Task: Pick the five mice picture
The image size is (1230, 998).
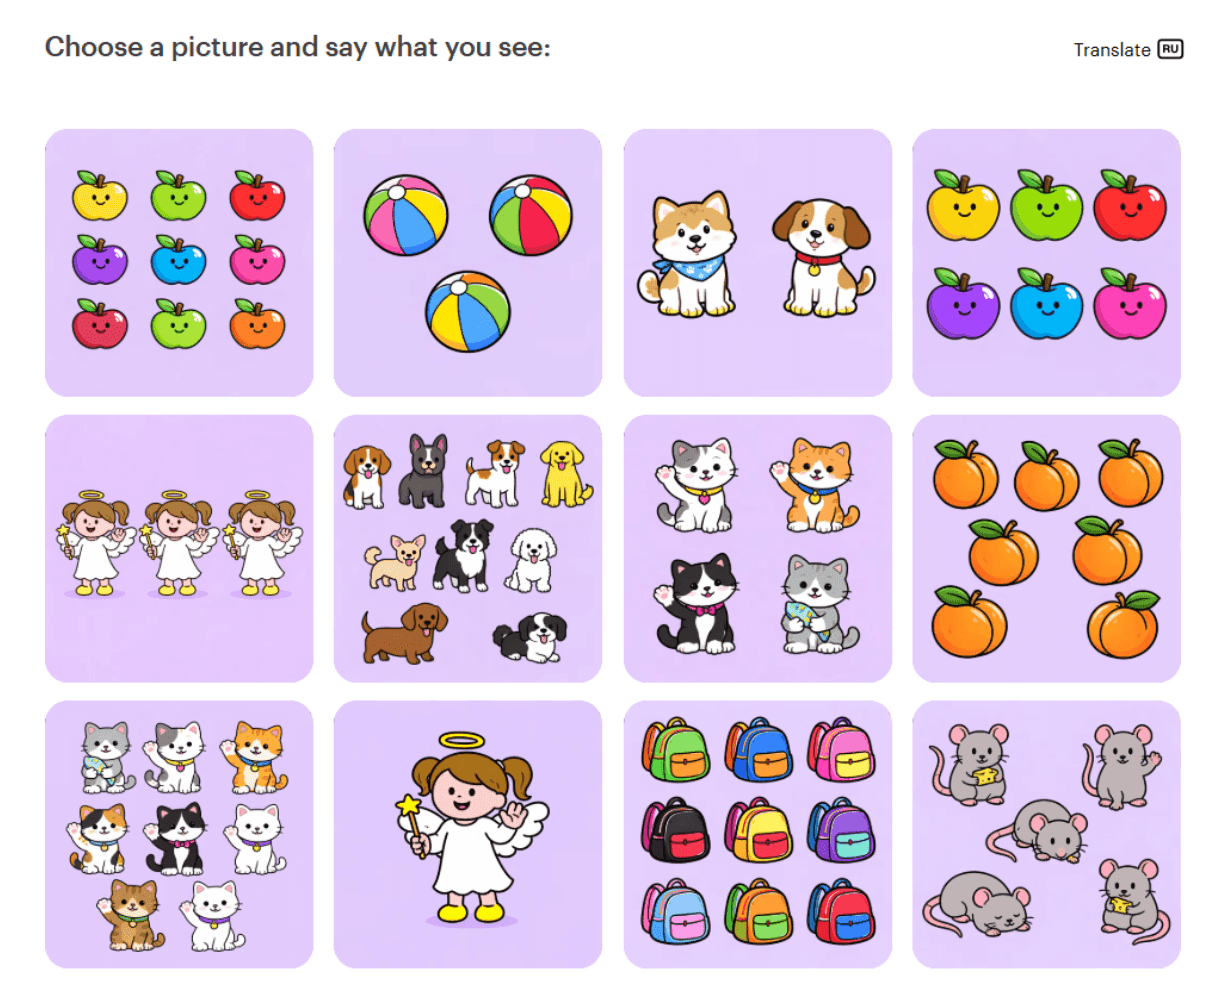Action: pyautogui.click(x=1047, y=835)
